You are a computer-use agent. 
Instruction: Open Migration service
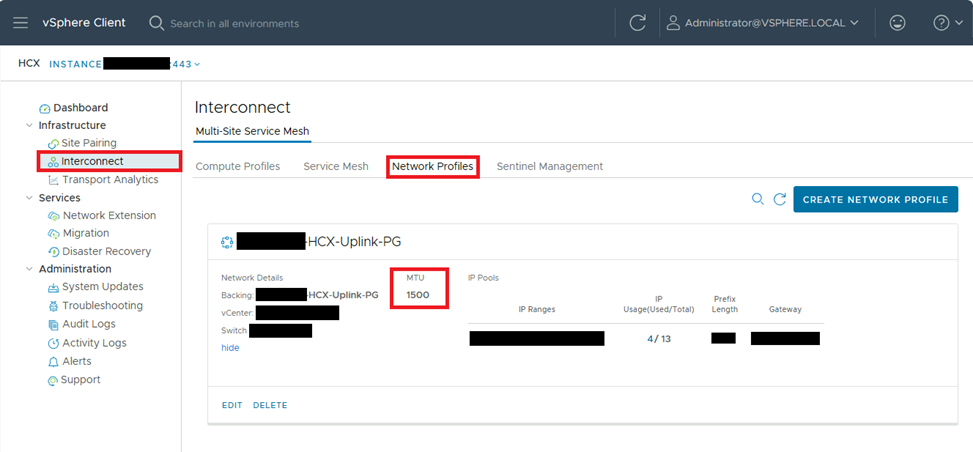point(86,233)
